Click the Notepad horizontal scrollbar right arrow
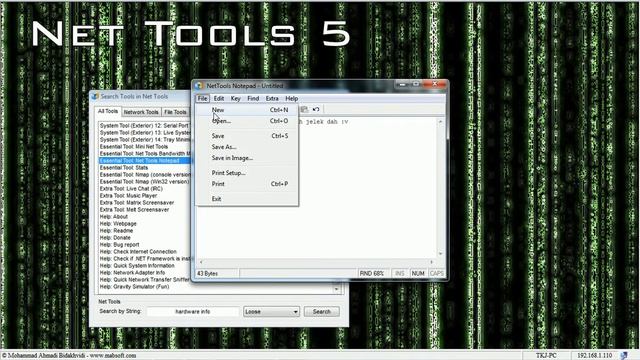 (x=432, y=262)
